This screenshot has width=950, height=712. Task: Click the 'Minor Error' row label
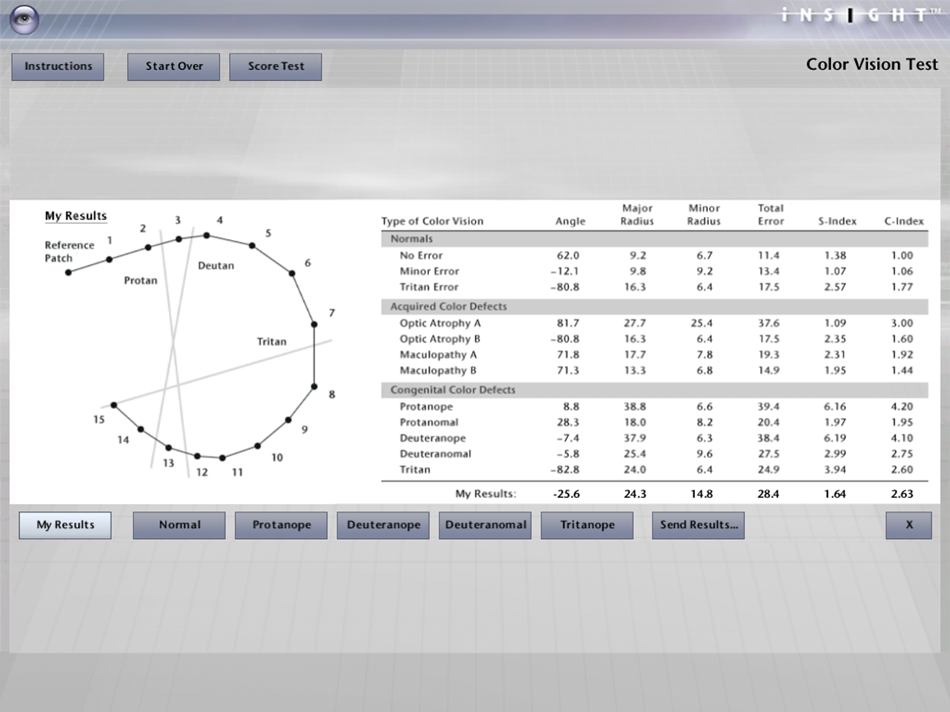tap(429, 271)
